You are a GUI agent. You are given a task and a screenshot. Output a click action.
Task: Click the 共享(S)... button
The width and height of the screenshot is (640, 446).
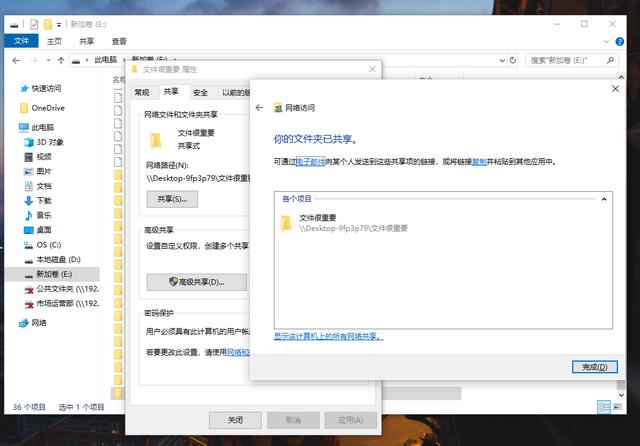(172, 199)
